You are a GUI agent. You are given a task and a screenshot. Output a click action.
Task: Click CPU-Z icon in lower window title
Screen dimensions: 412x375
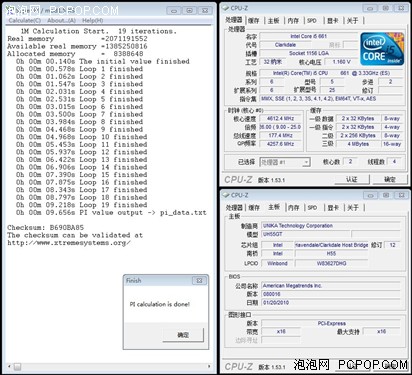pyautogui.click(x=226, y=195)
